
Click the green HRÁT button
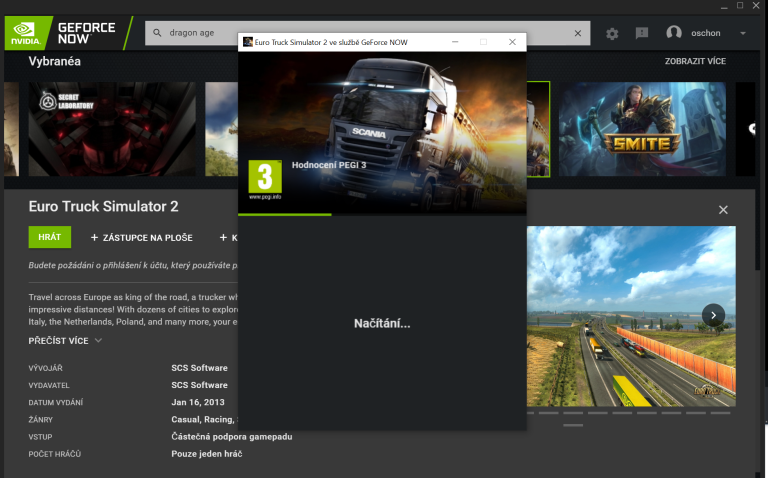tap(49, 237)
